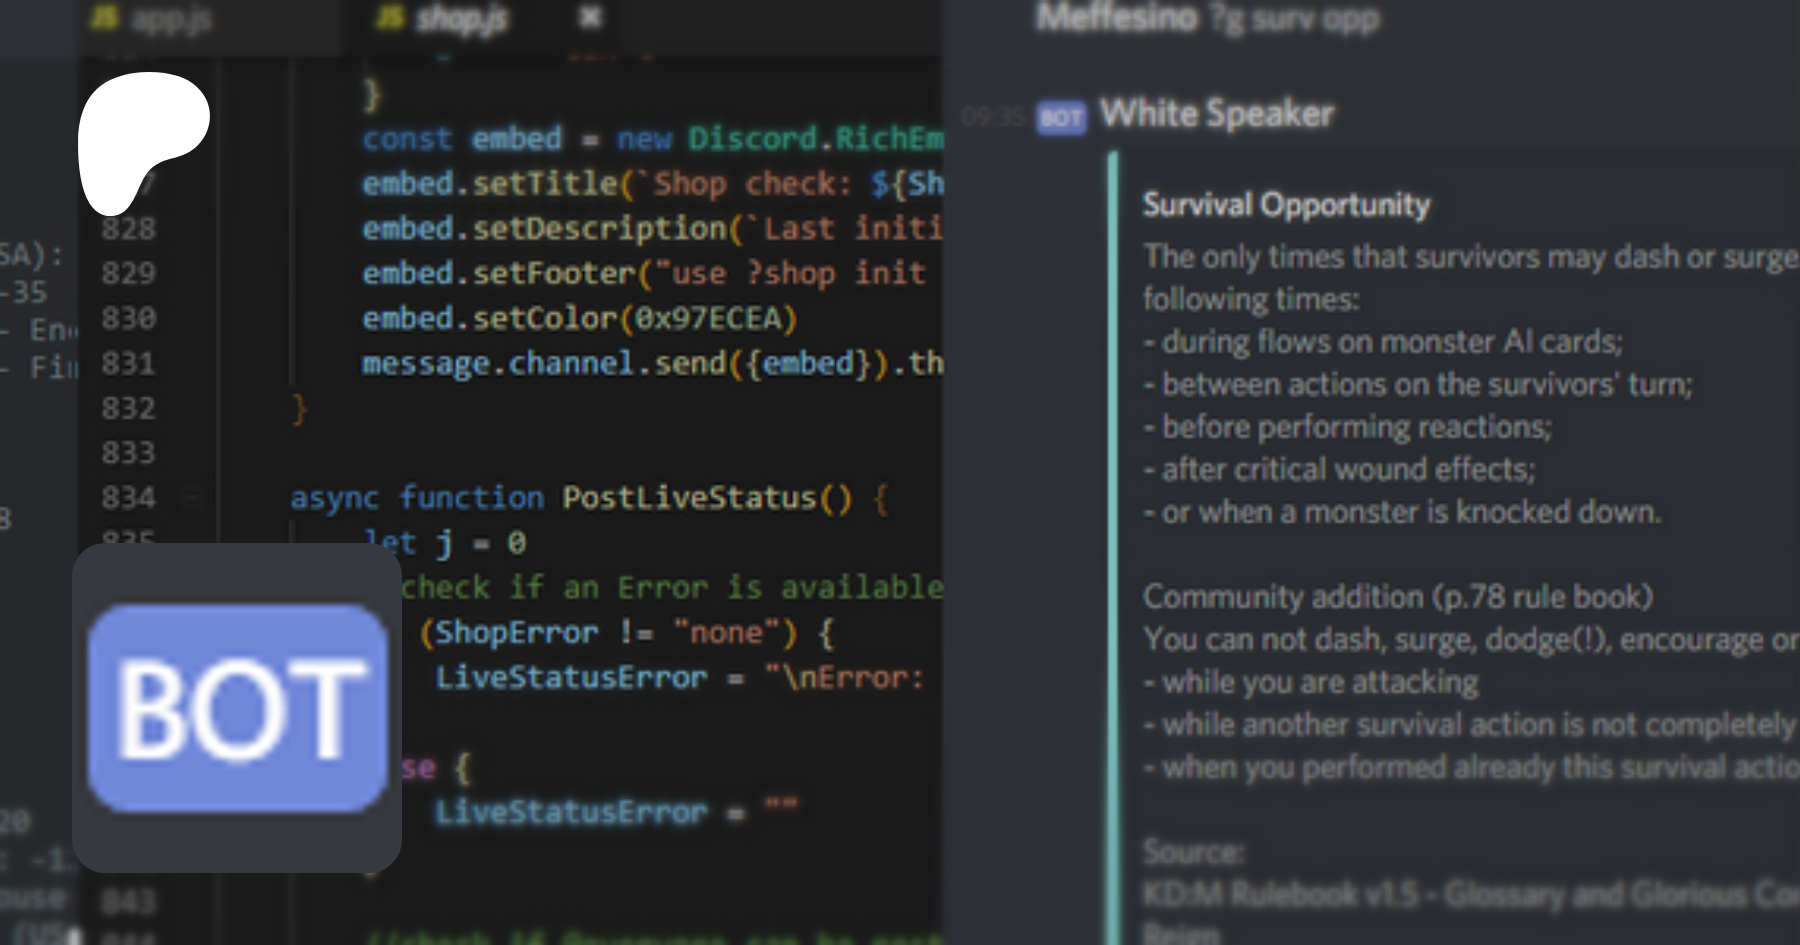
Task: Click the 0x97ECEA color value in setColor
Action: tap(708, 319)
